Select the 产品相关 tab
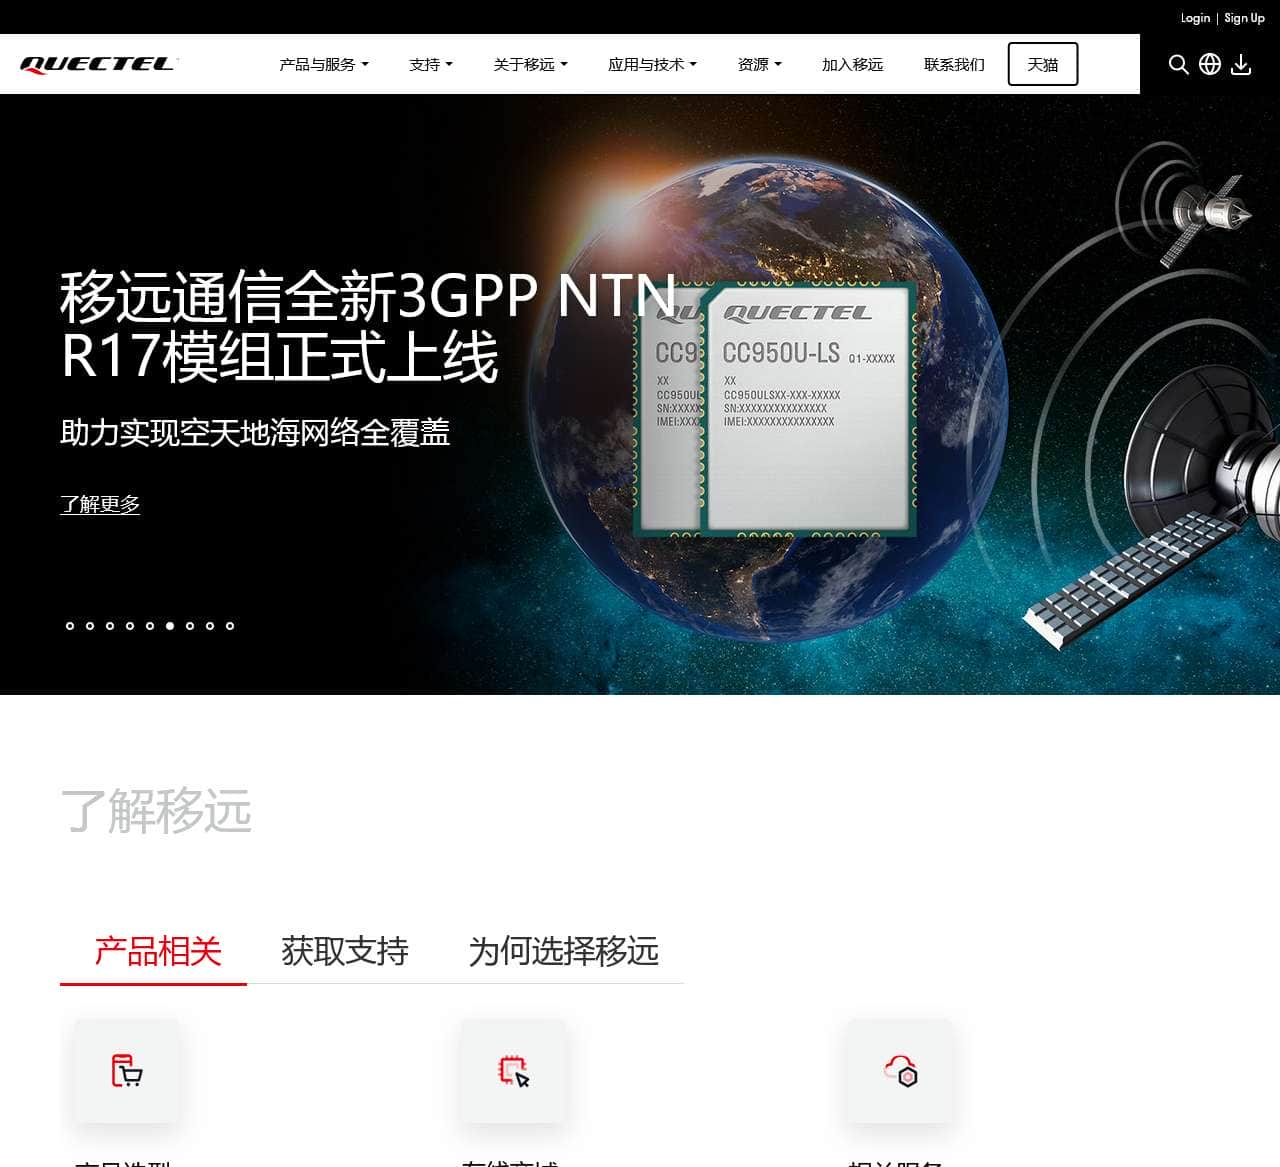Viewport: 1280px width, 1167px height. 158,951
